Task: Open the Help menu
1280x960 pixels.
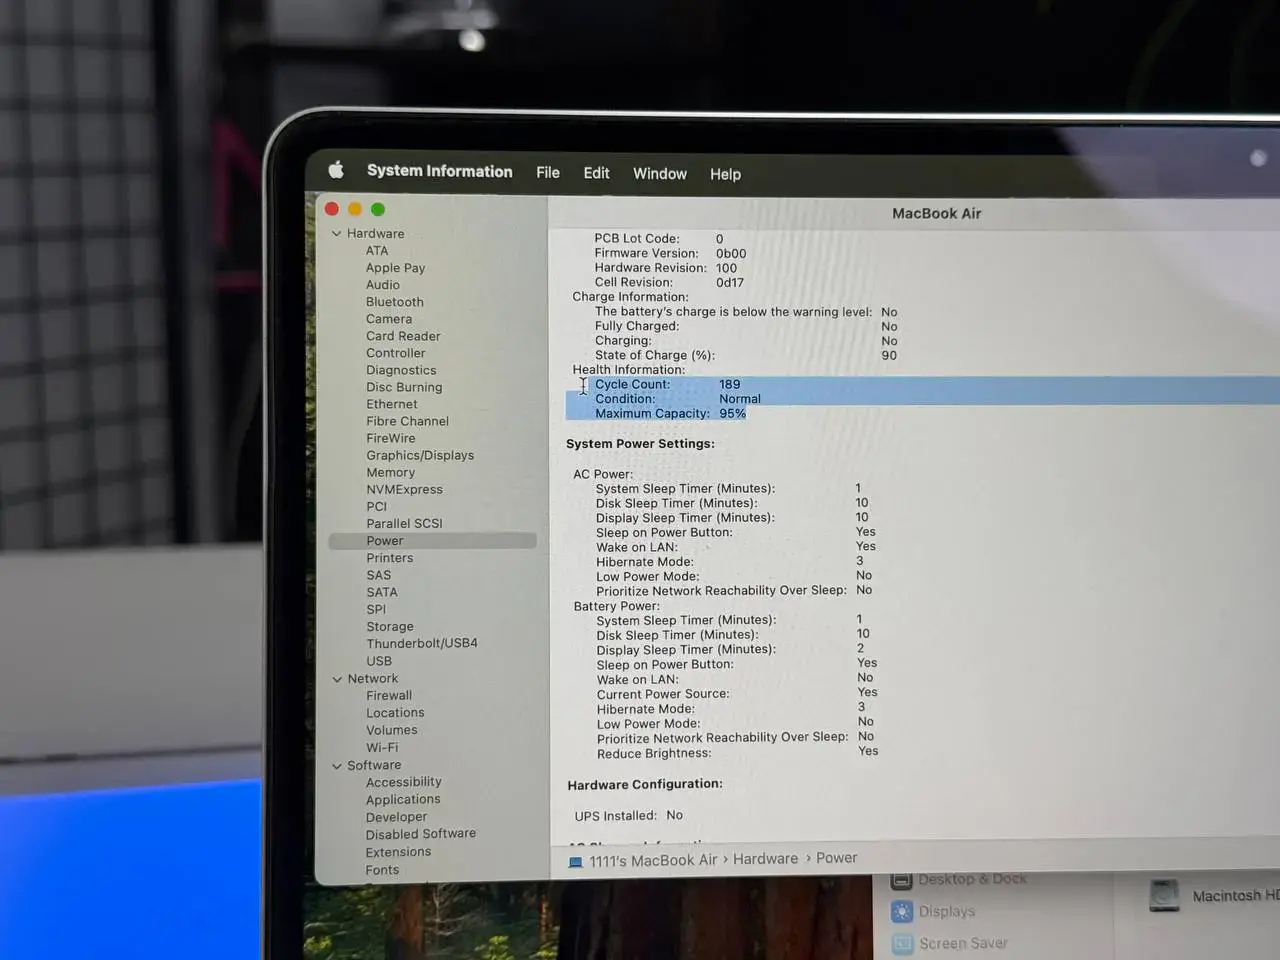Action: pyautogui.click(x=725, y=174)
